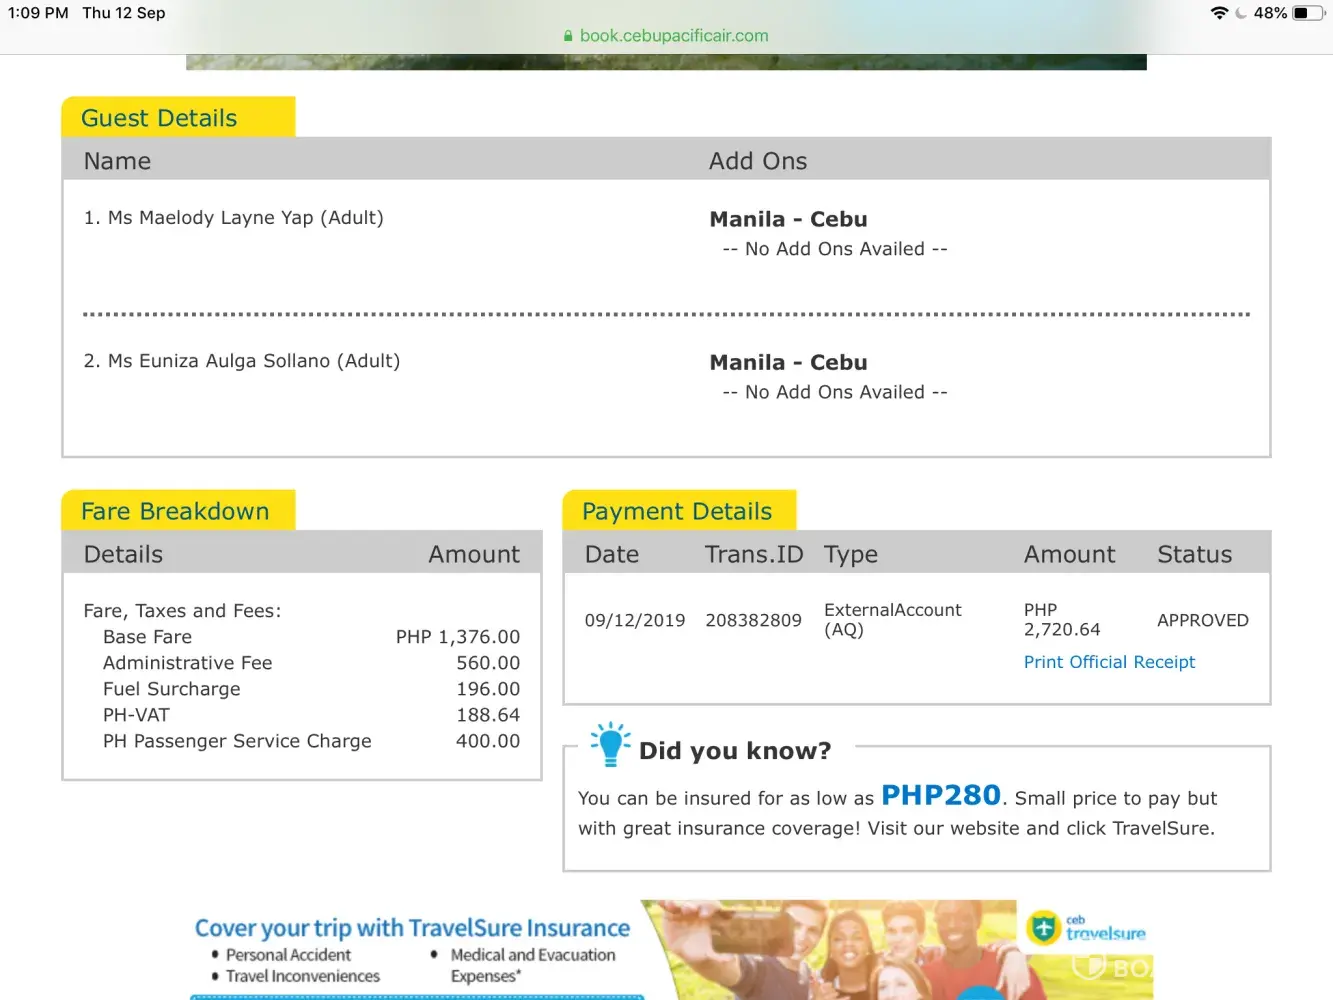Click transaction ID 208382809
Screen dimensions: 1333x1000
click(753, 620)
